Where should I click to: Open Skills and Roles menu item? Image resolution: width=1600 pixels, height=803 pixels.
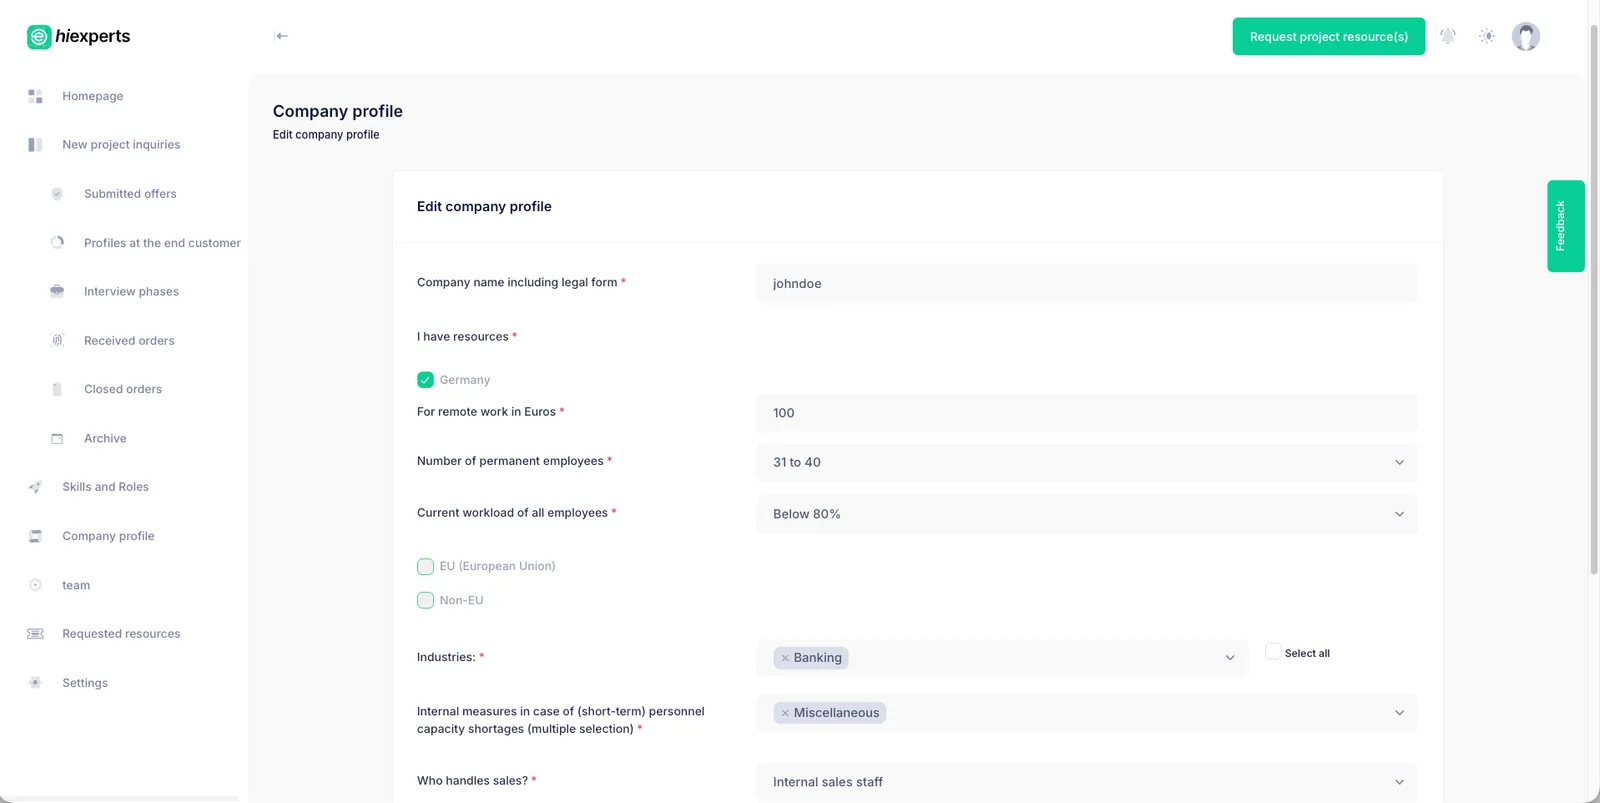pyautogui.click(x=105, y=487)
